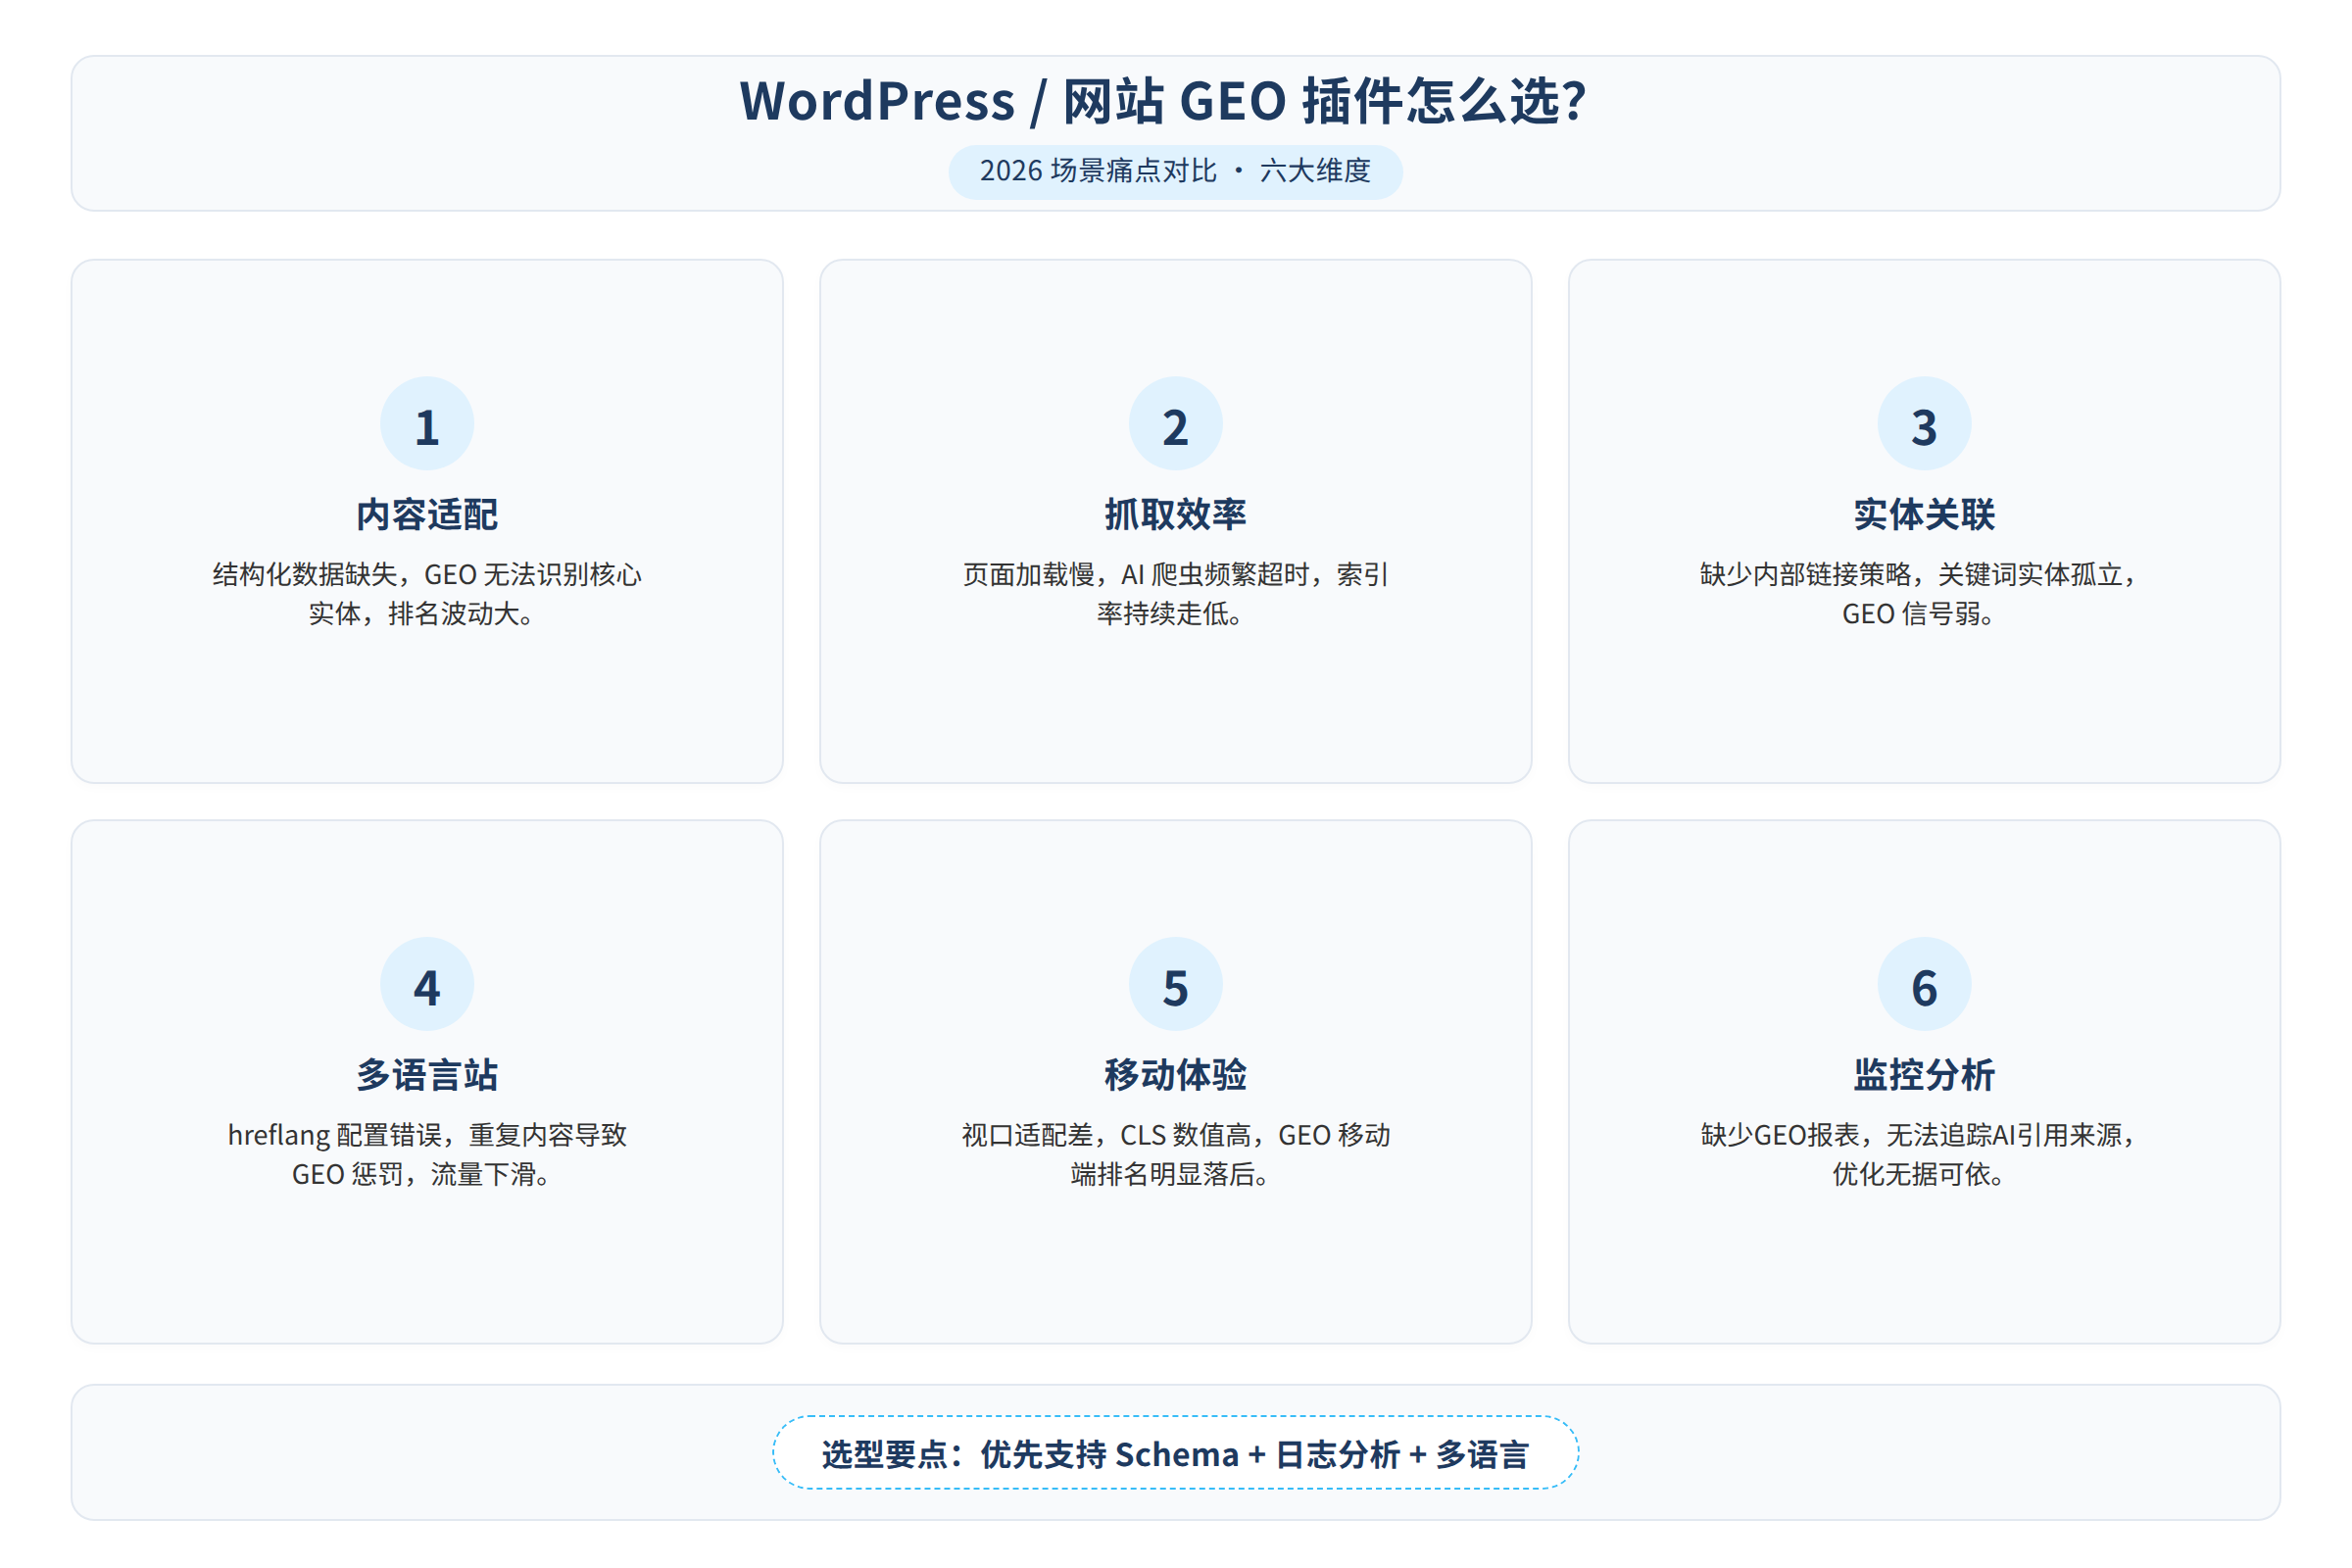The height and width of the screenshot is (1568, 2352).
Task: Click the '监控分析' card heading
Action: 1924,1075
